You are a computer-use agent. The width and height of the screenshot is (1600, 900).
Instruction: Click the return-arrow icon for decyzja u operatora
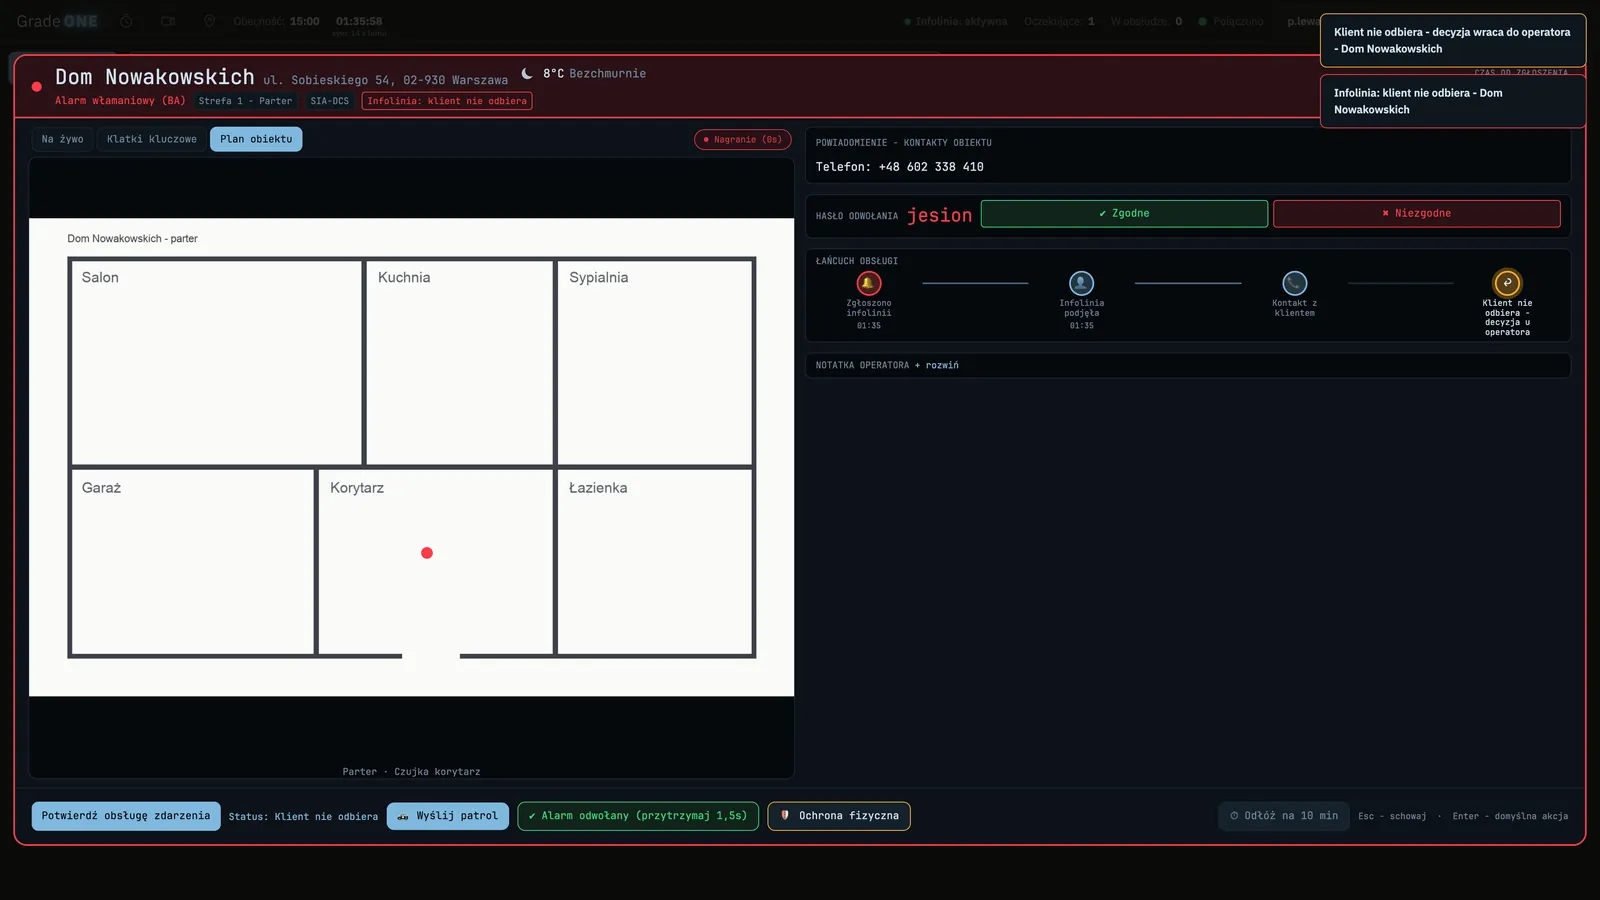point(1507,283)
